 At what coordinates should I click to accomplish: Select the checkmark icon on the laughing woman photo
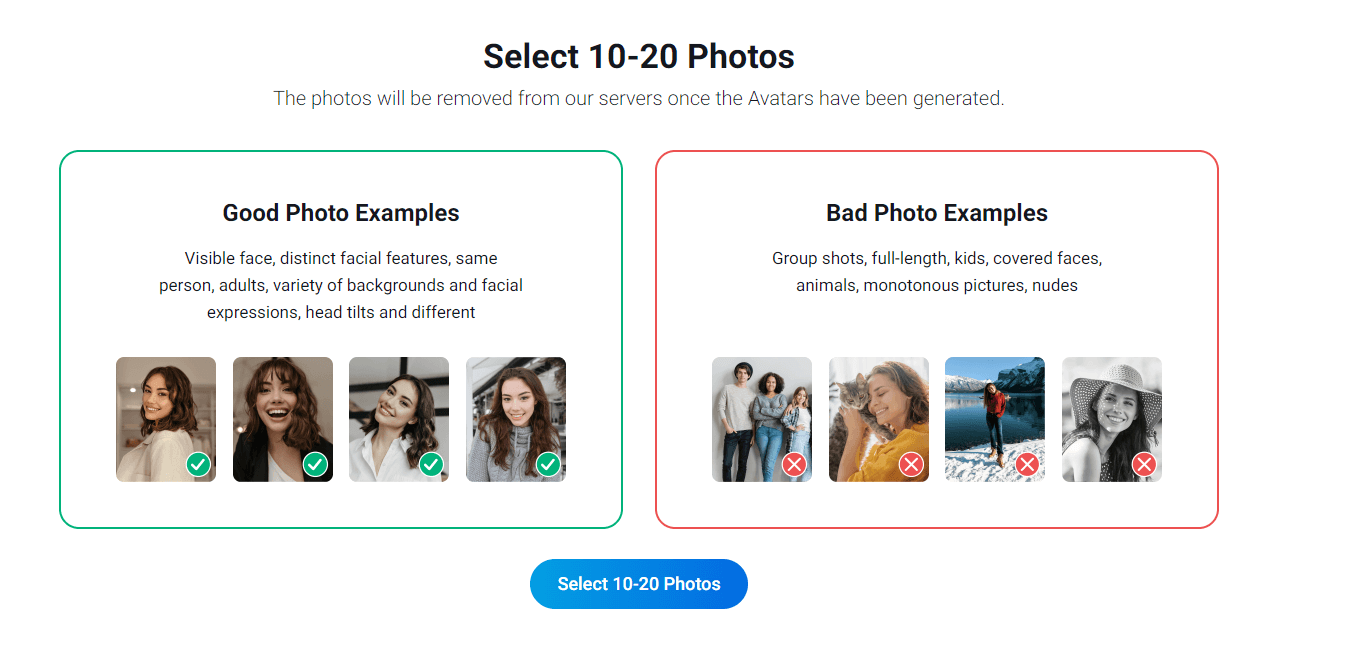pos(315,464)
